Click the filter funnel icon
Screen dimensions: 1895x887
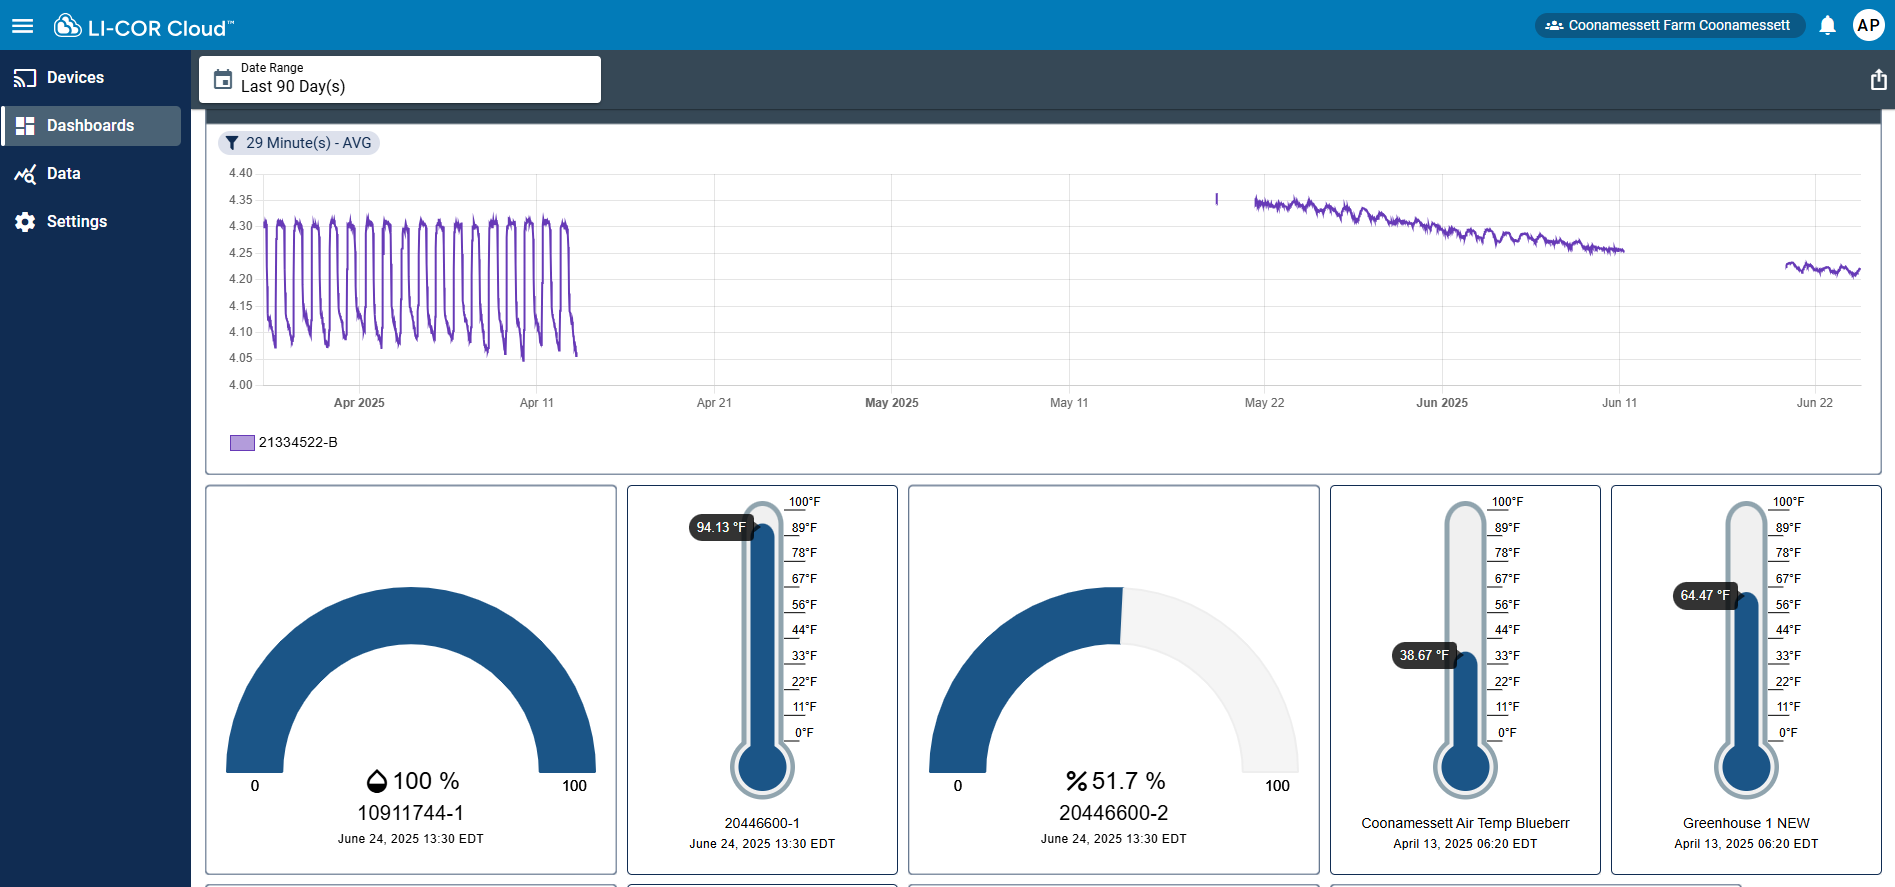pos(232,143)
